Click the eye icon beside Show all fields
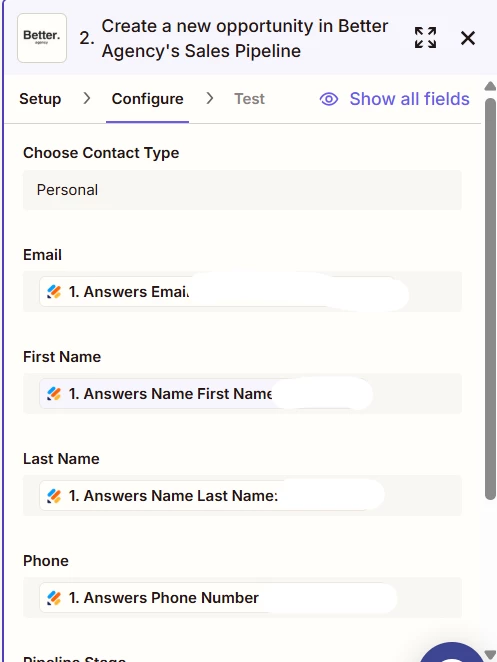 329,99
